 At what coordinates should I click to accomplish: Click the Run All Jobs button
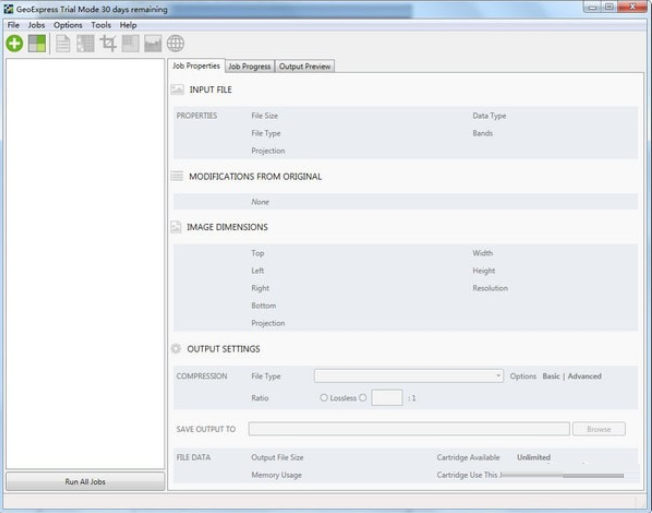coord(85,482)
